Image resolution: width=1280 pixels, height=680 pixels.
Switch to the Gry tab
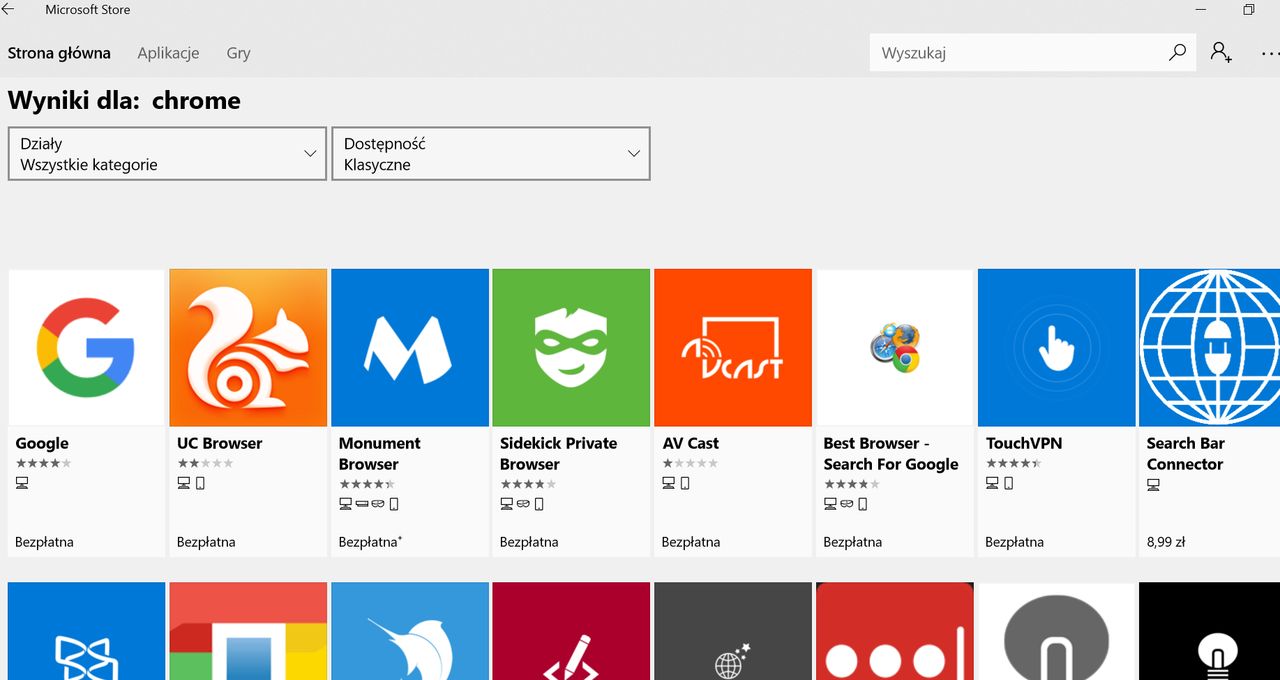[x=238, y=53]
